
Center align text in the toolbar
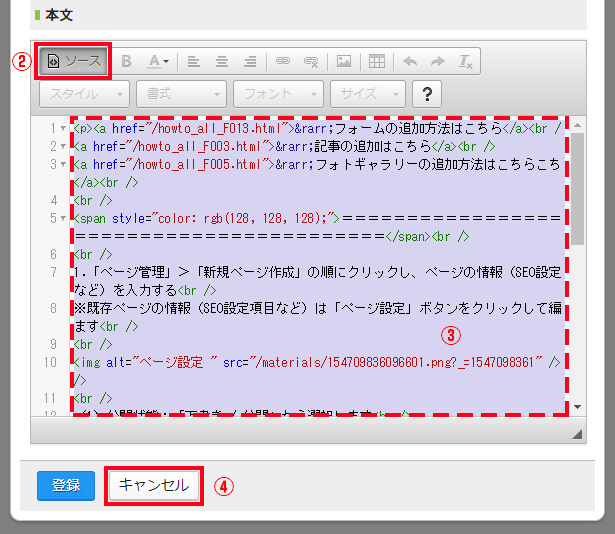(x=222, y=61)
